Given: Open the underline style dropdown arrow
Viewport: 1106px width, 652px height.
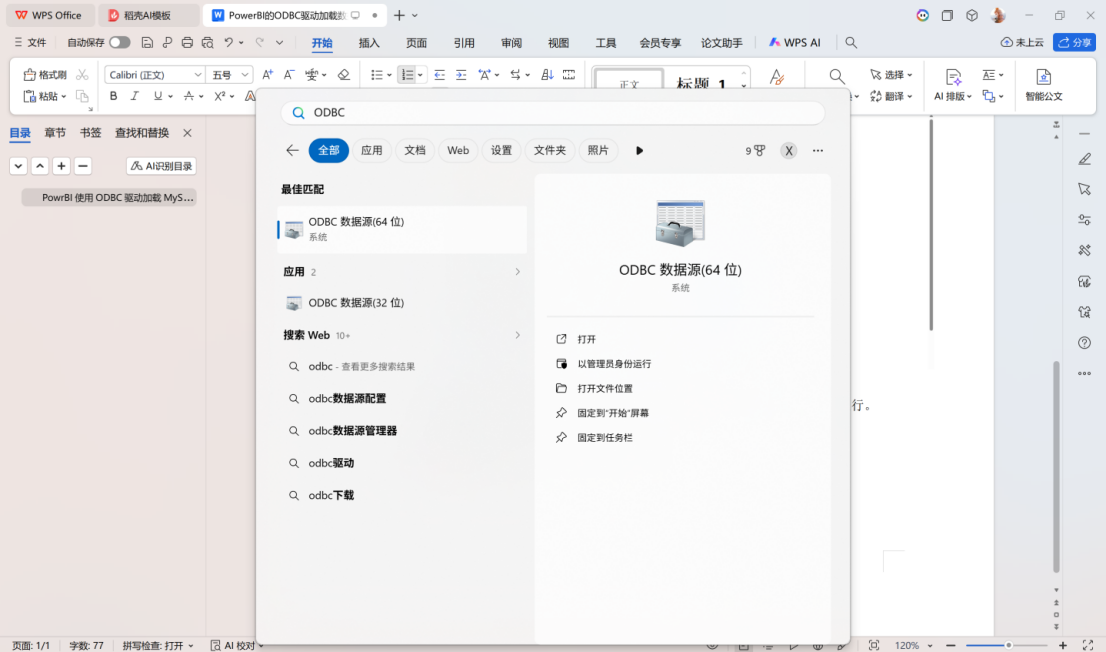Looking at the screenshot, I should (171, 97).
